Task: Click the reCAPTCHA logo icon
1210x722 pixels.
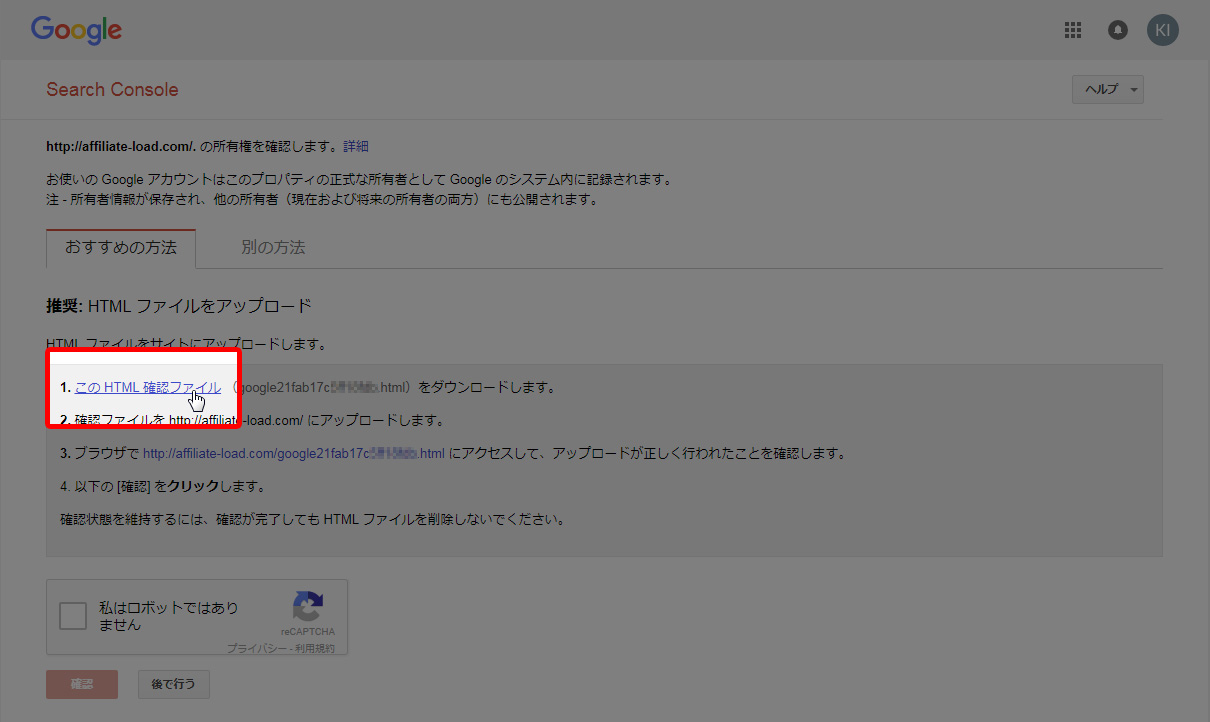Action: (307, 607)
